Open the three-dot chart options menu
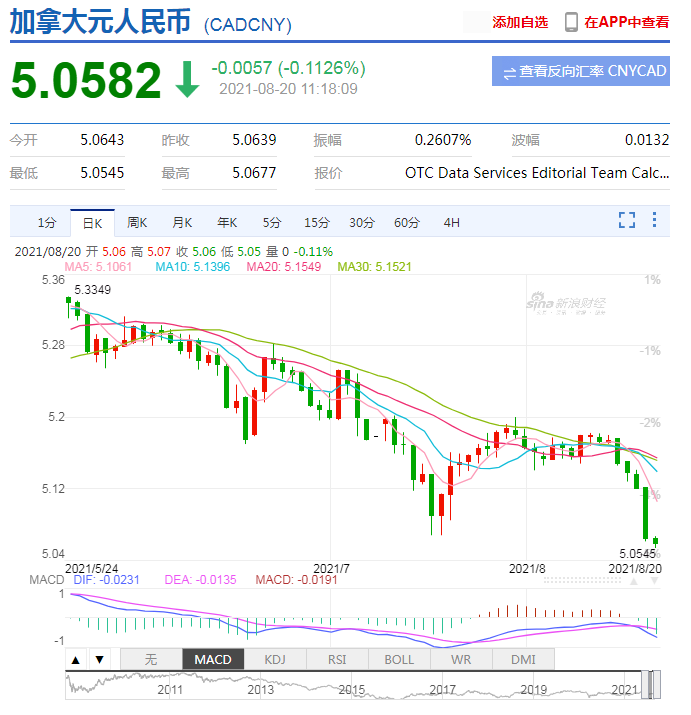 pos(654,219)
